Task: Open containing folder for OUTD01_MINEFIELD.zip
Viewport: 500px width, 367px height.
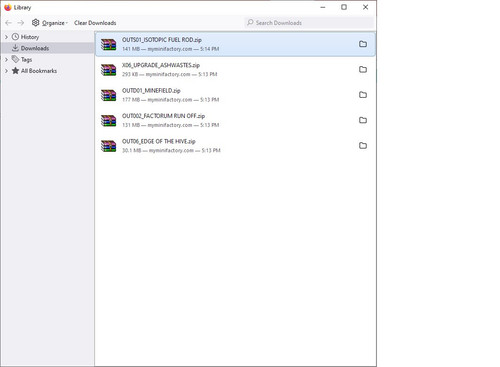Action: click(363, 95)
